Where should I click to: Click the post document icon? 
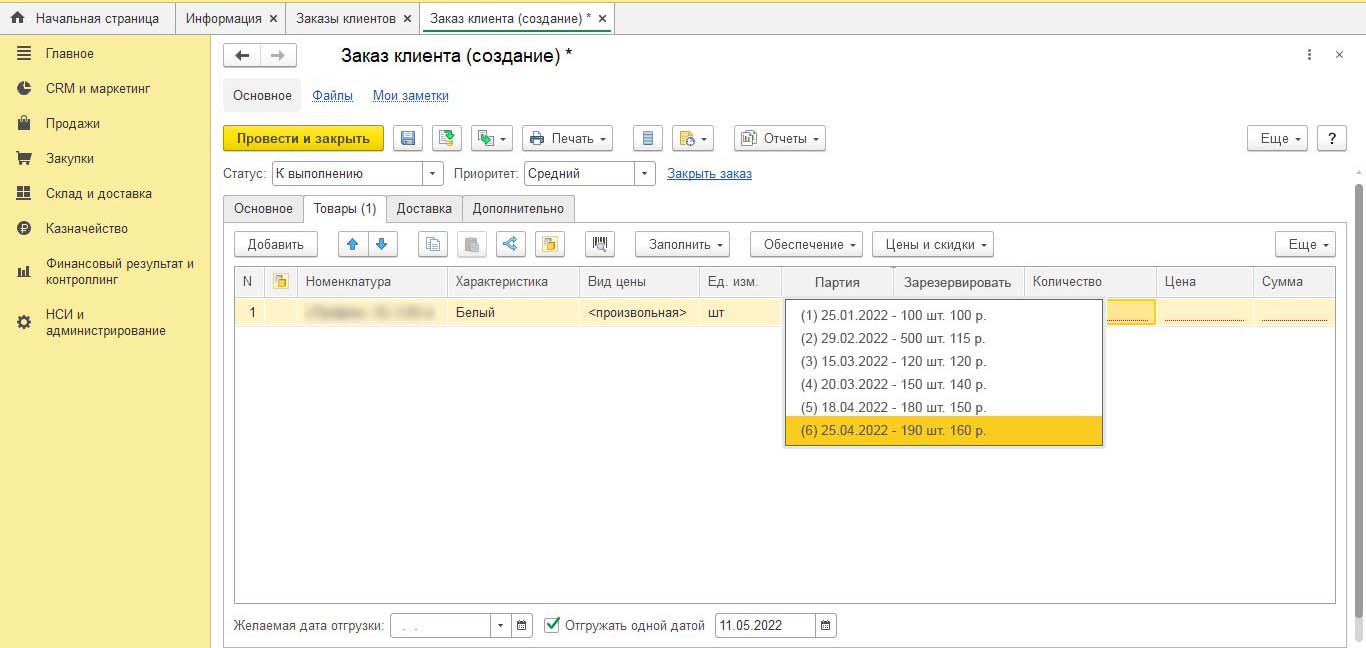pos(447,139)
